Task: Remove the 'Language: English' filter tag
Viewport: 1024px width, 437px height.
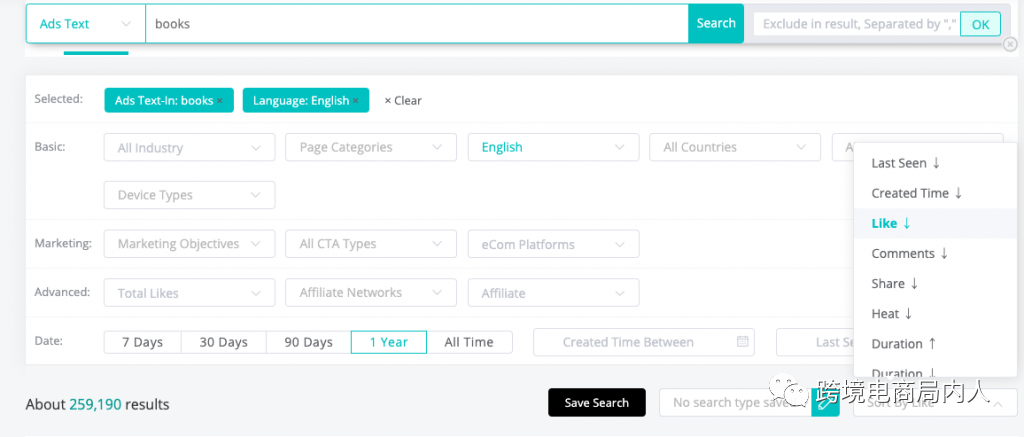Action: (x=356, y=100)
